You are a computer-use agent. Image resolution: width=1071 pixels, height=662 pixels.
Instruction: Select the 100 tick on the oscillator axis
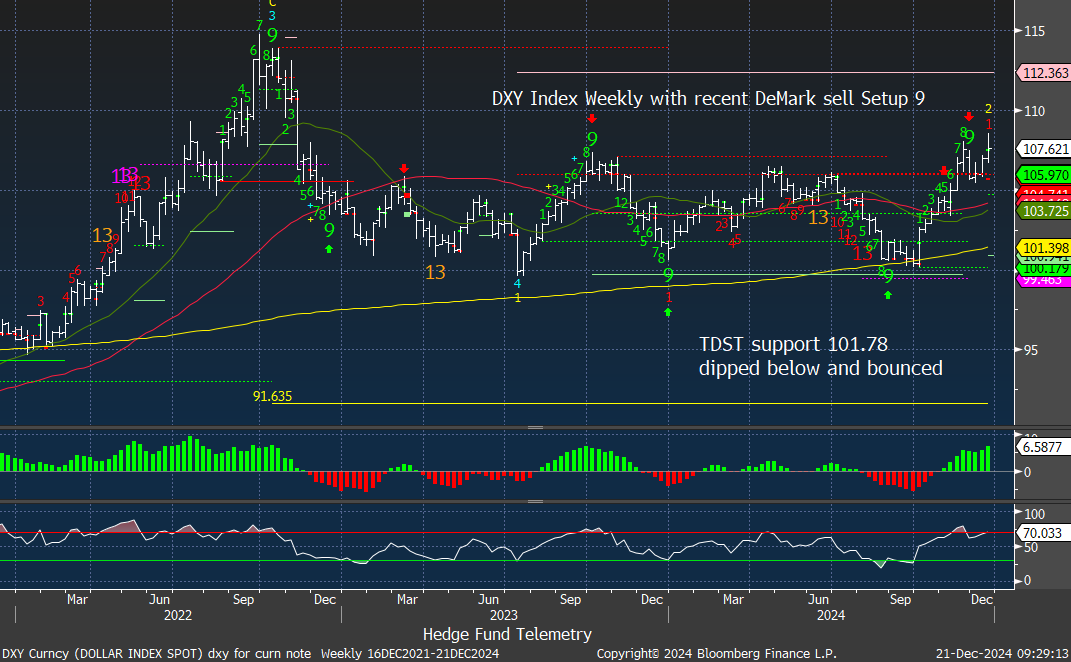click(1034, 514)
